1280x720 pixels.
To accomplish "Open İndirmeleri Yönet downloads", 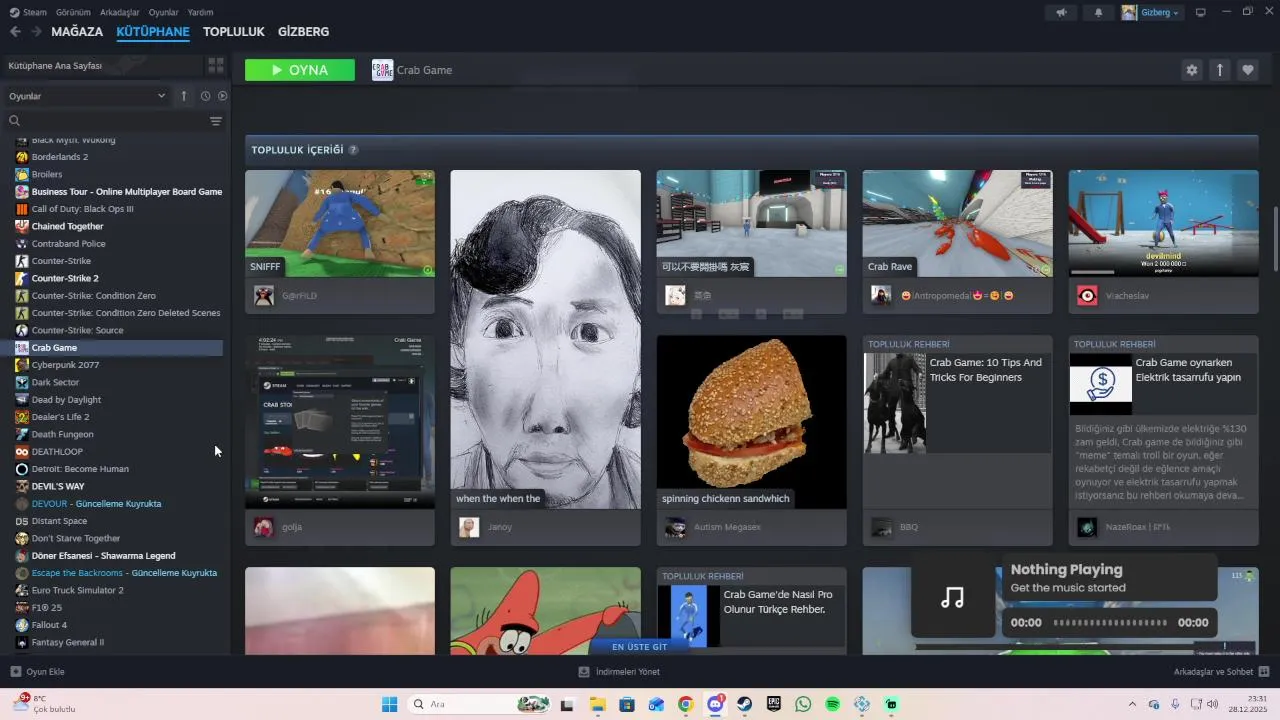I will (620, 672).
